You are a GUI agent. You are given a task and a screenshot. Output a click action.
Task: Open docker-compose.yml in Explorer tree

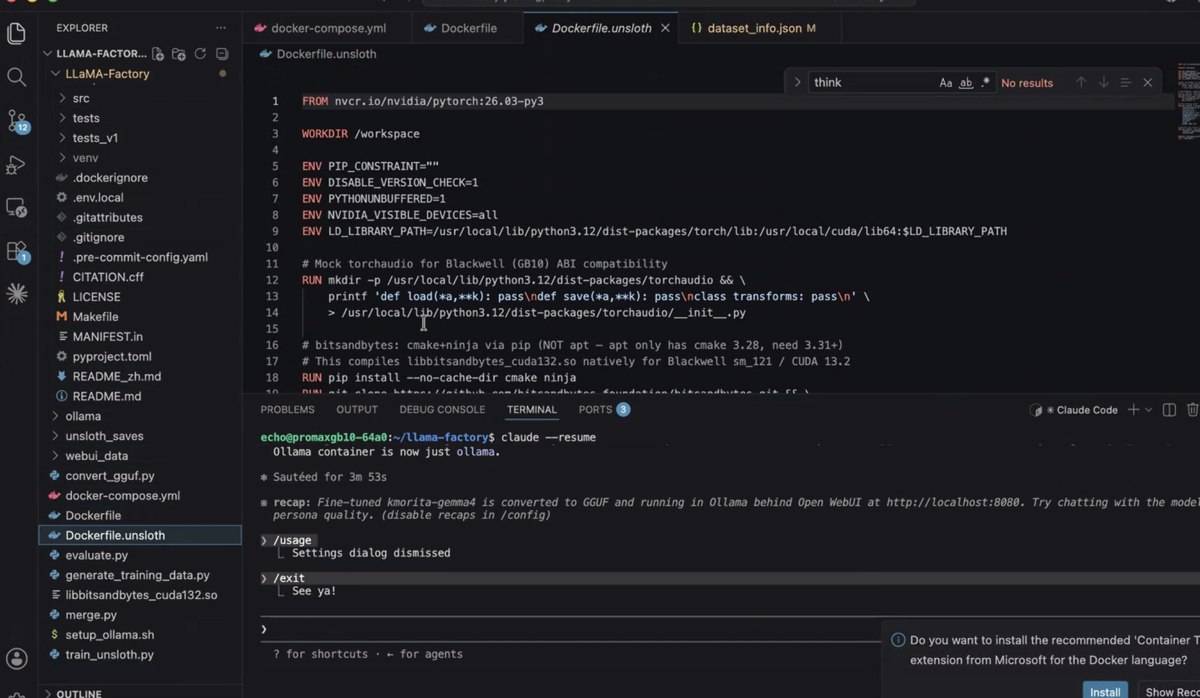[x=123, y=496]
